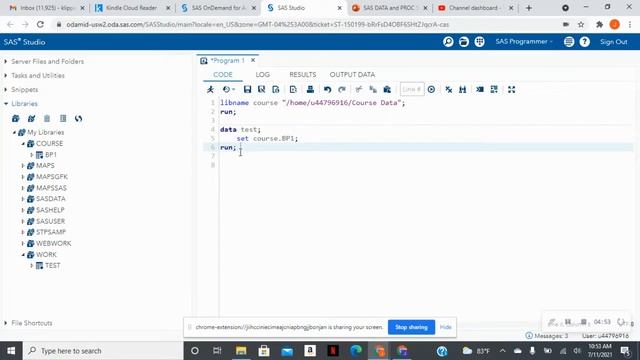Open the OUTPUT DATA tab
The height and width of the screenshot is (360, 640).
(352, 75)
